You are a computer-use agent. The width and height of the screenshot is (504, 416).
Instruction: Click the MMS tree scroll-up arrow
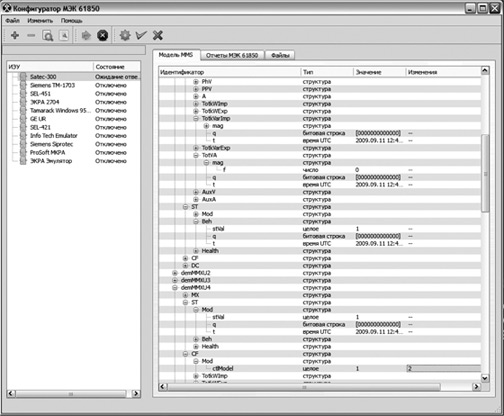[x=485, y=70]
